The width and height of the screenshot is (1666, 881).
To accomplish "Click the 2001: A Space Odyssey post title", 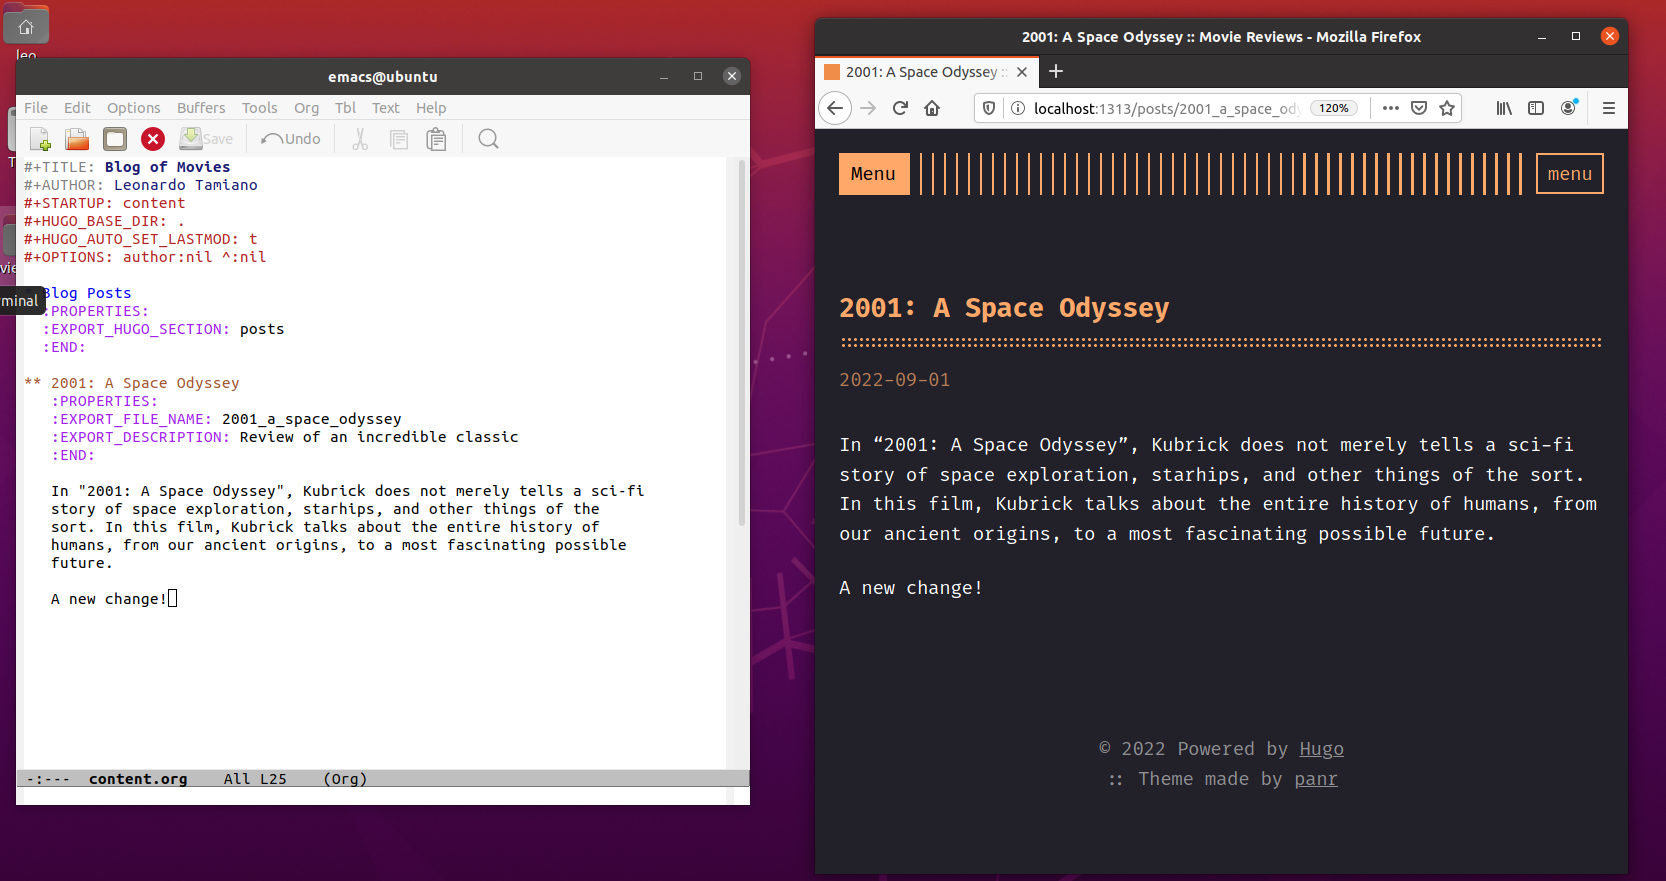I will (1004, 308).
